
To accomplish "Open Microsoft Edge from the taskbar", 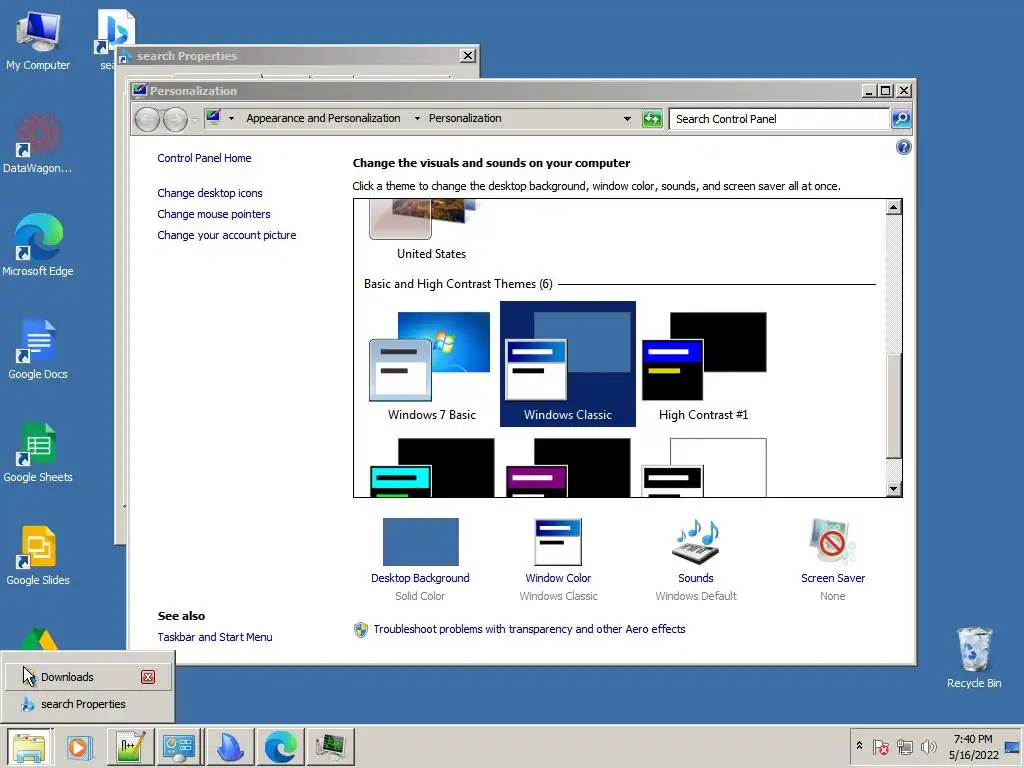I will click(280, 746).
